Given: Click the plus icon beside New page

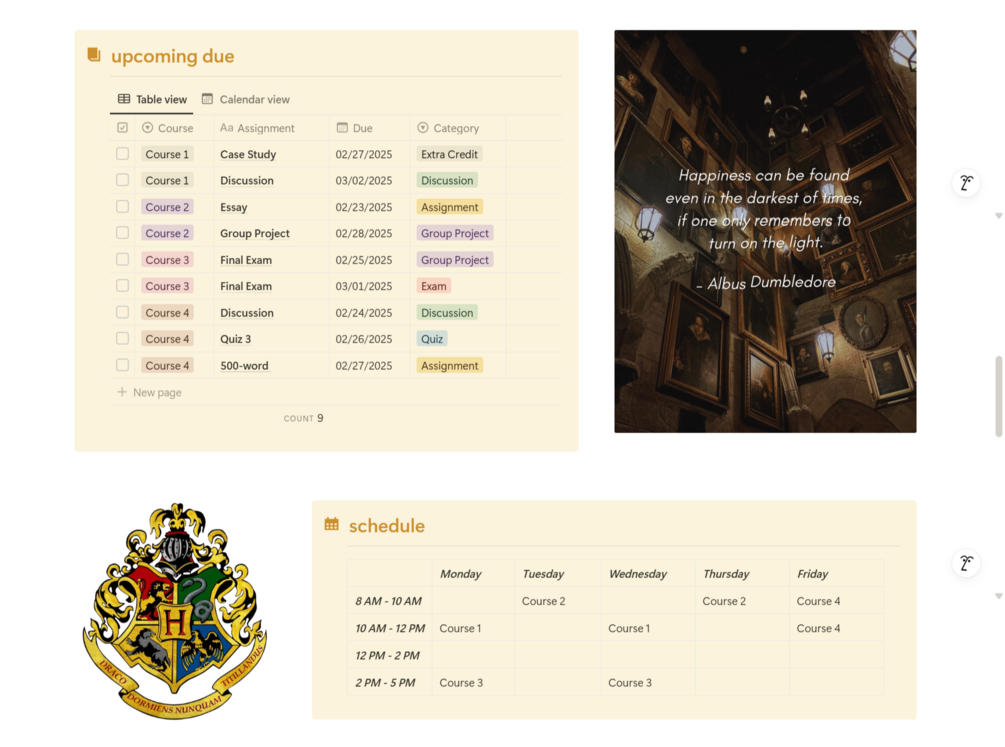Looking at the screenshot, I should [122, 392].
